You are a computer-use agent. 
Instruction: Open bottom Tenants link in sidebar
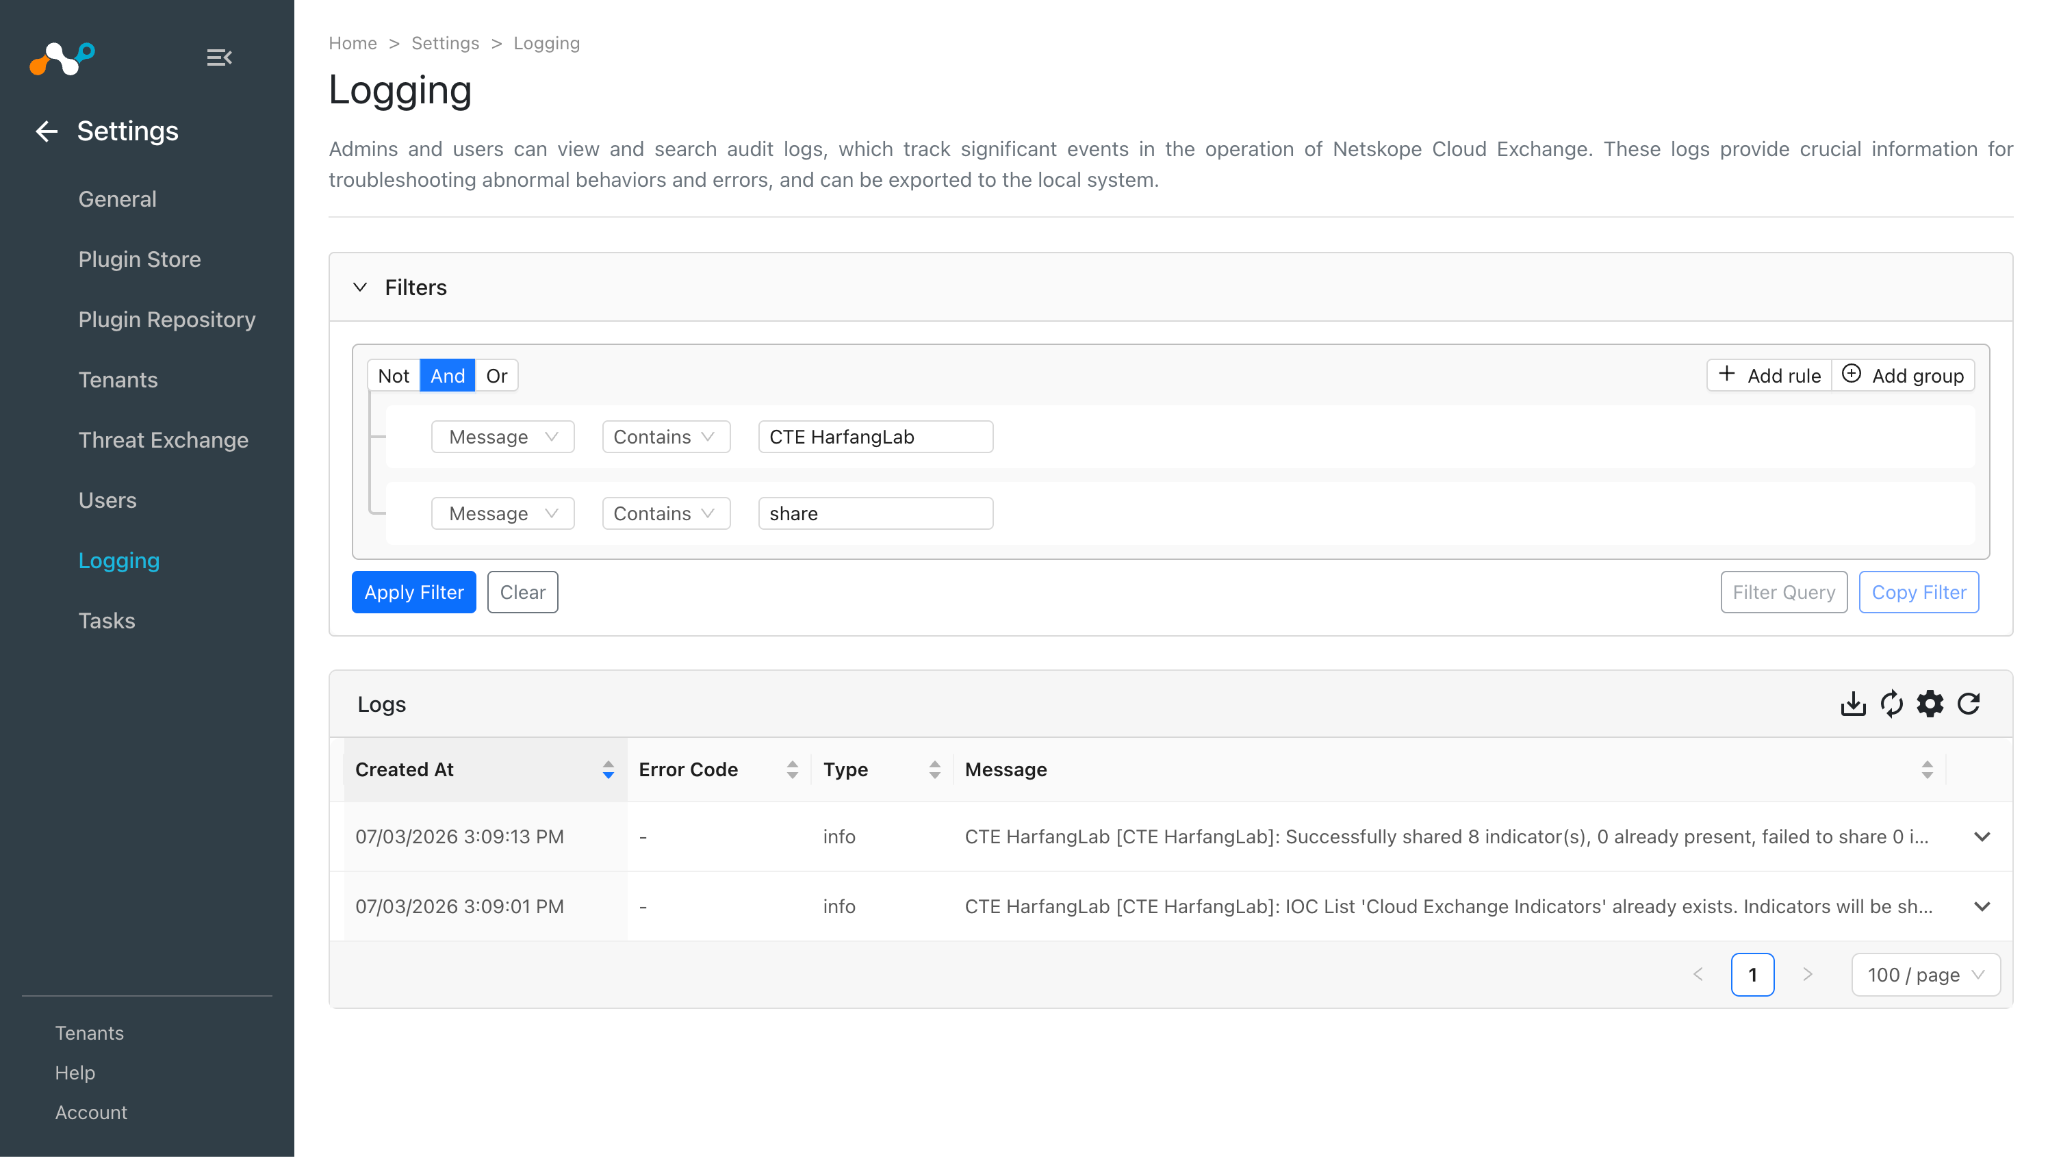click(x=89, y=1033)
